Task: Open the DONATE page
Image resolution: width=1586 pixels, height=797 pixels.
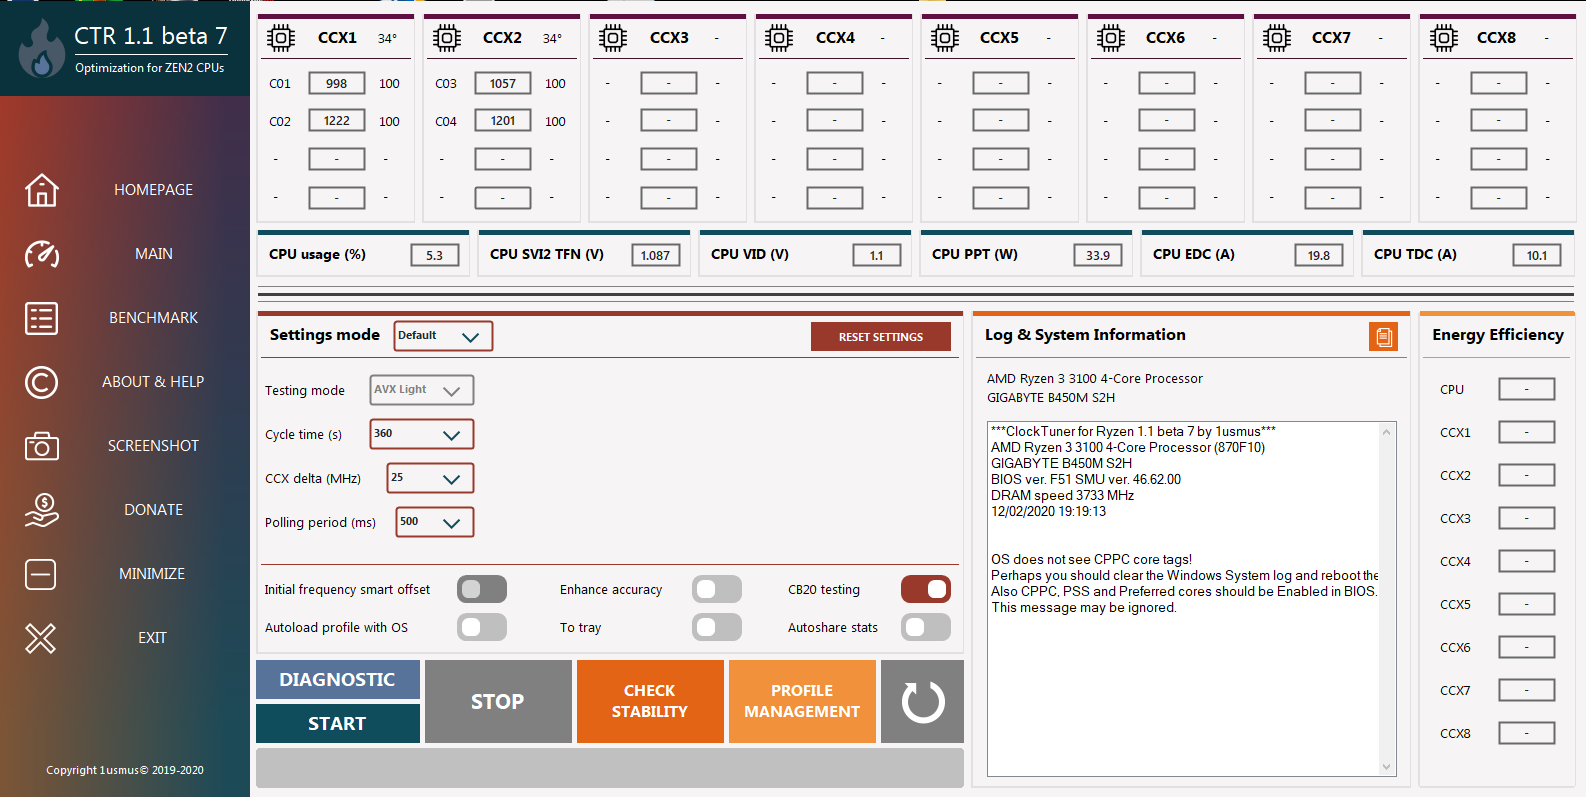Action: (x=153, y=510)
